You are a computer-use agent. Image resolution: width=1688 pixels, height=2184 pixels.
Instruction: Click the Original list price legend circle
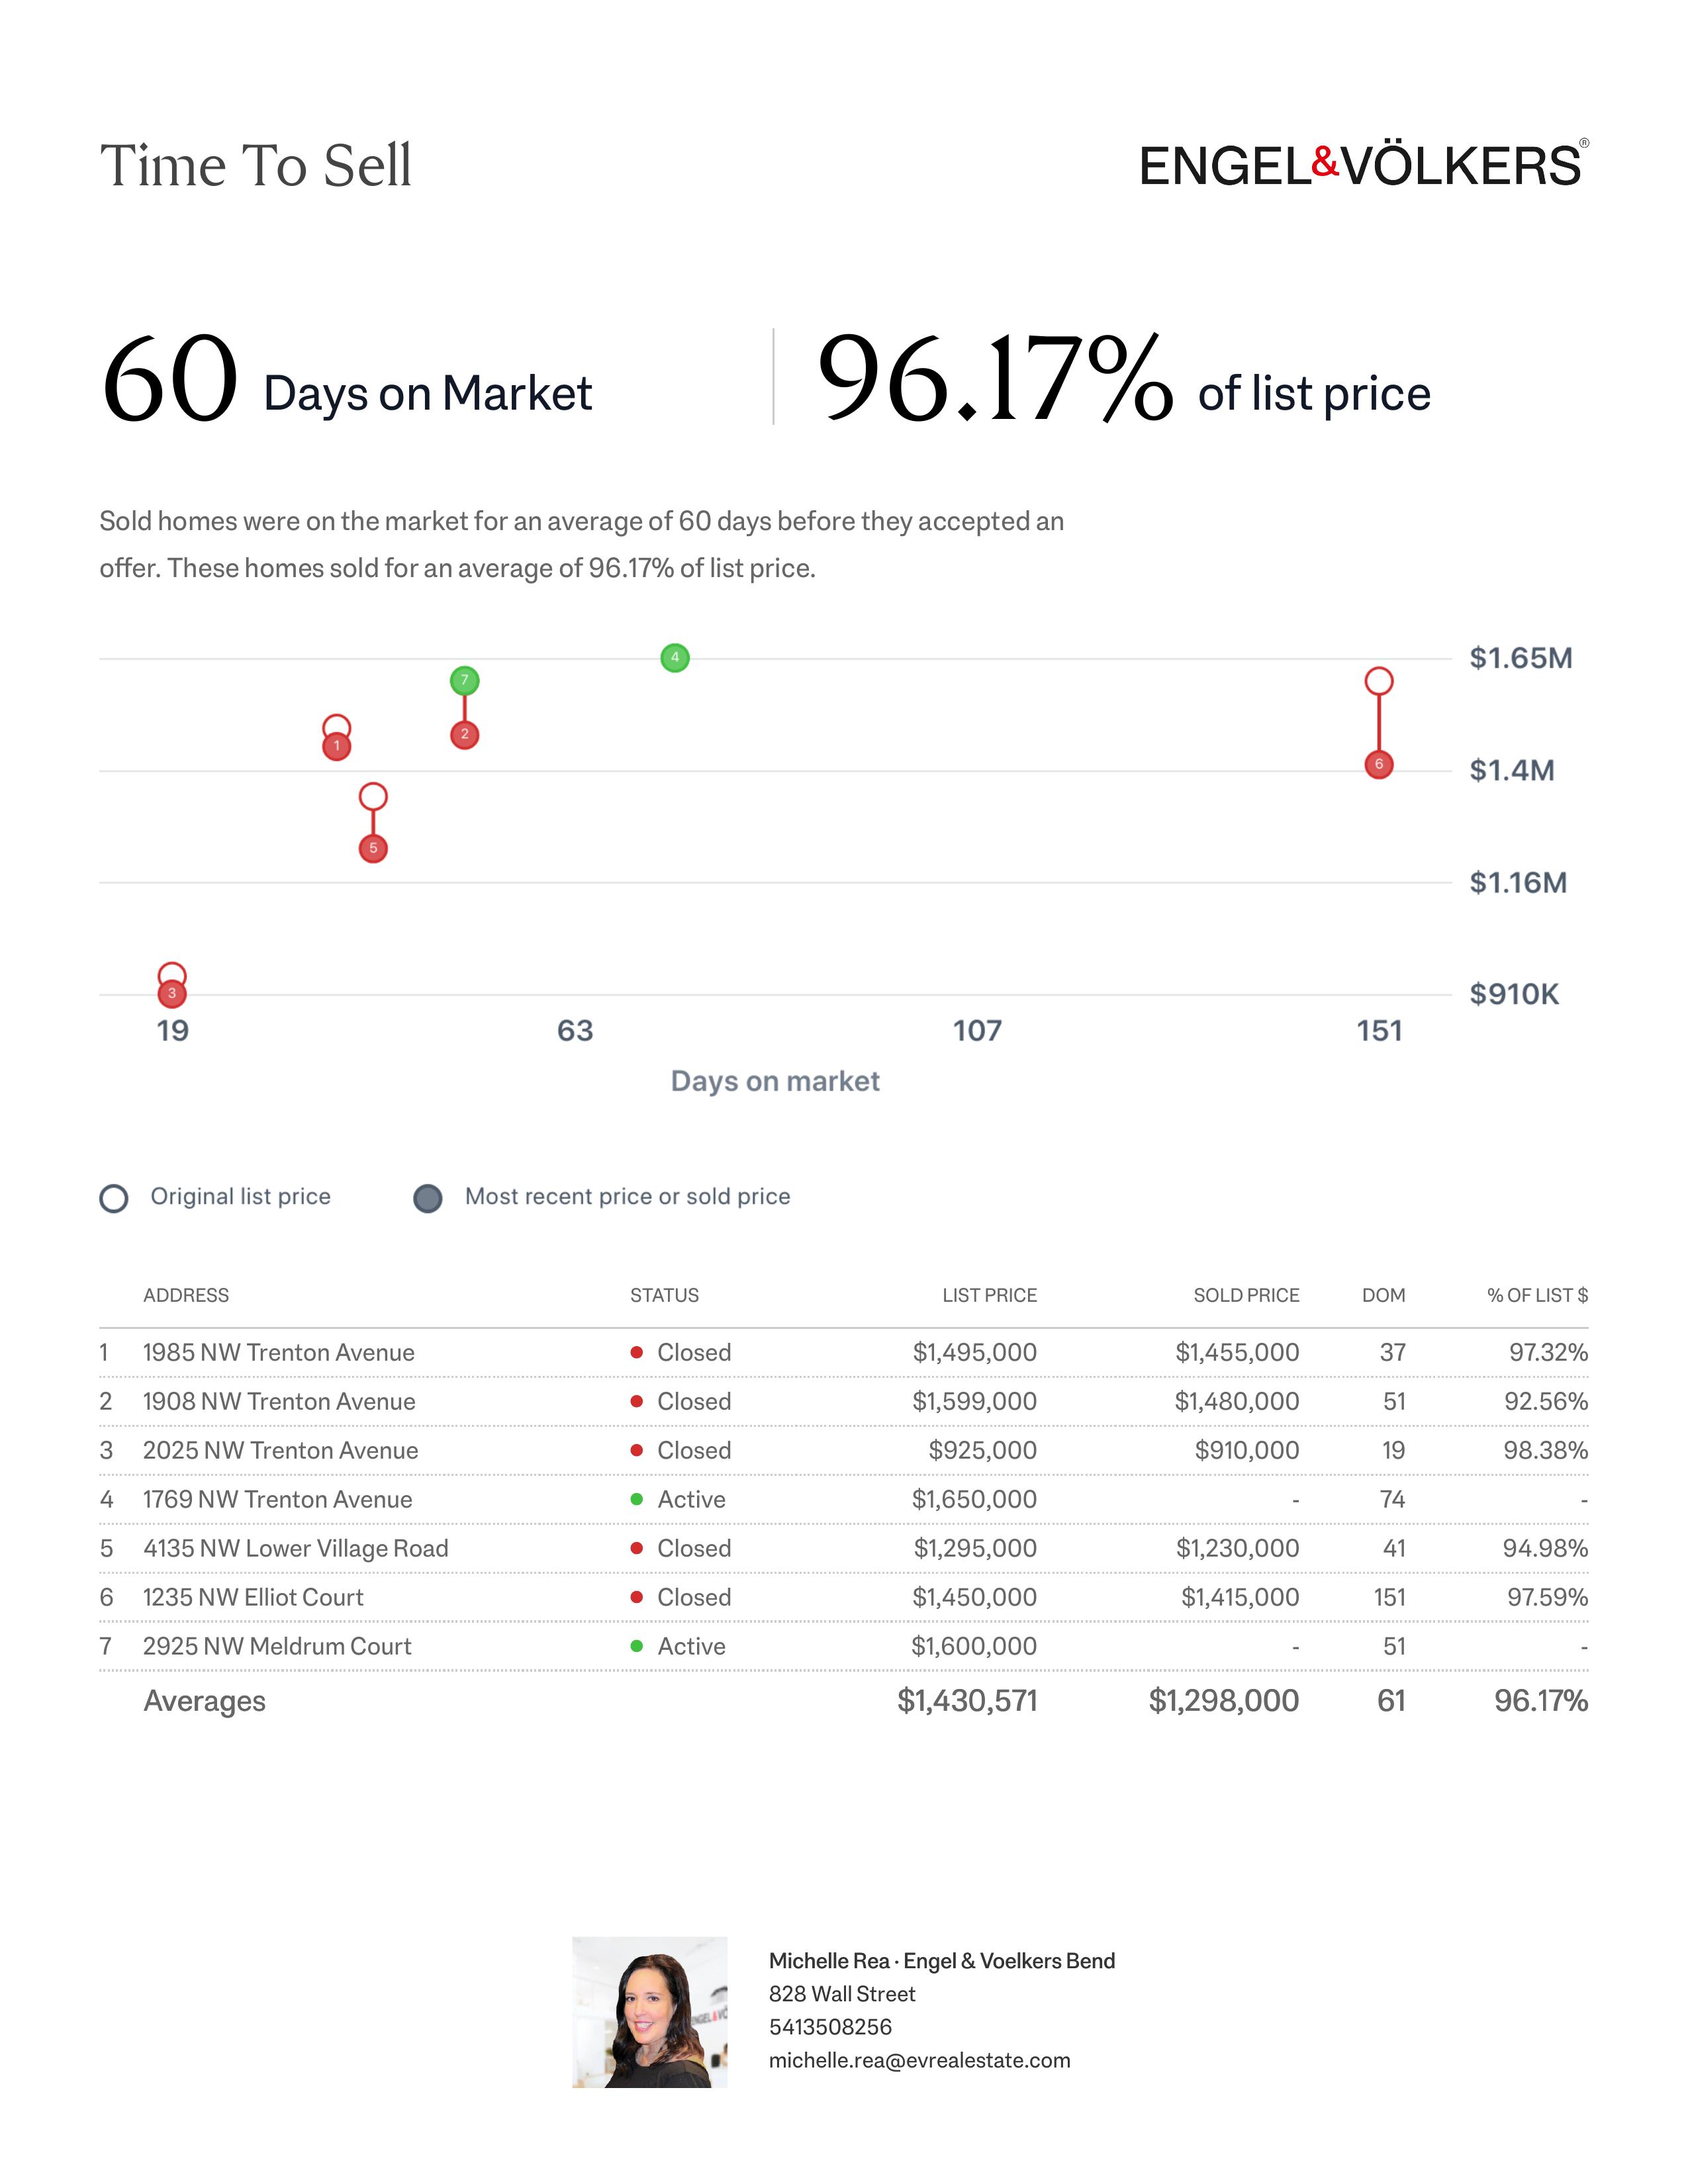pos(114,1198)
